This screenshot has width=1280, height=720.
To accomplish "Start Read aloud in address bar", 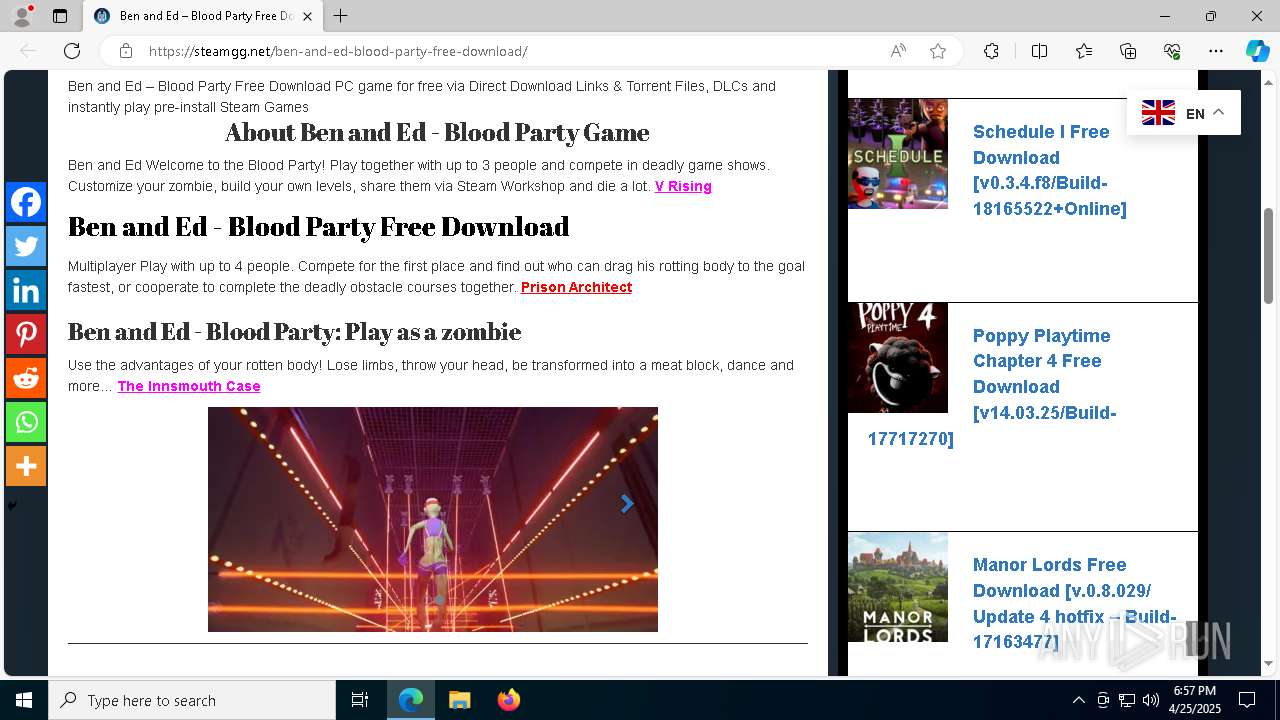I will tap(898, 51).
